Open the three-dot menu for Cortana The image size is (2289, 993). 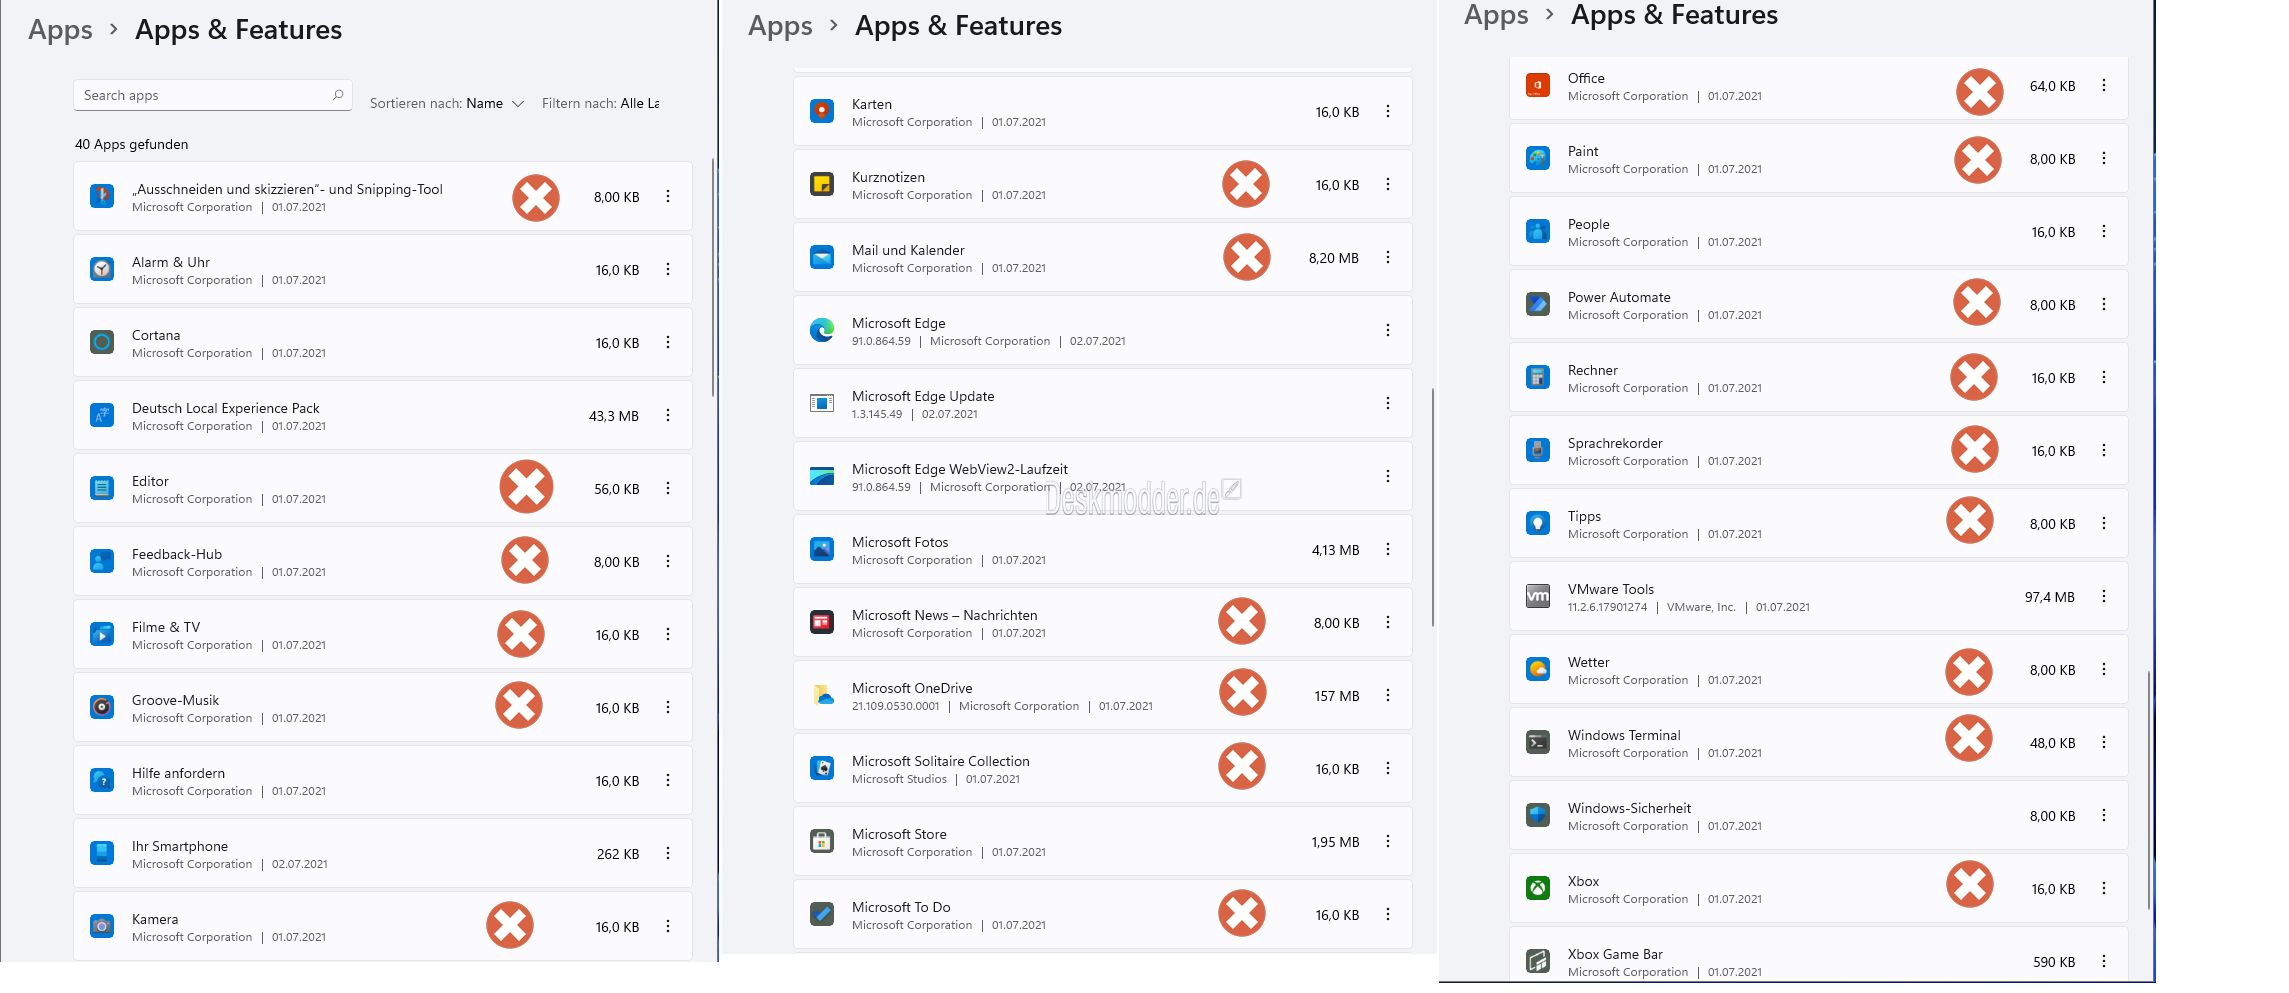tap(668, 342)
